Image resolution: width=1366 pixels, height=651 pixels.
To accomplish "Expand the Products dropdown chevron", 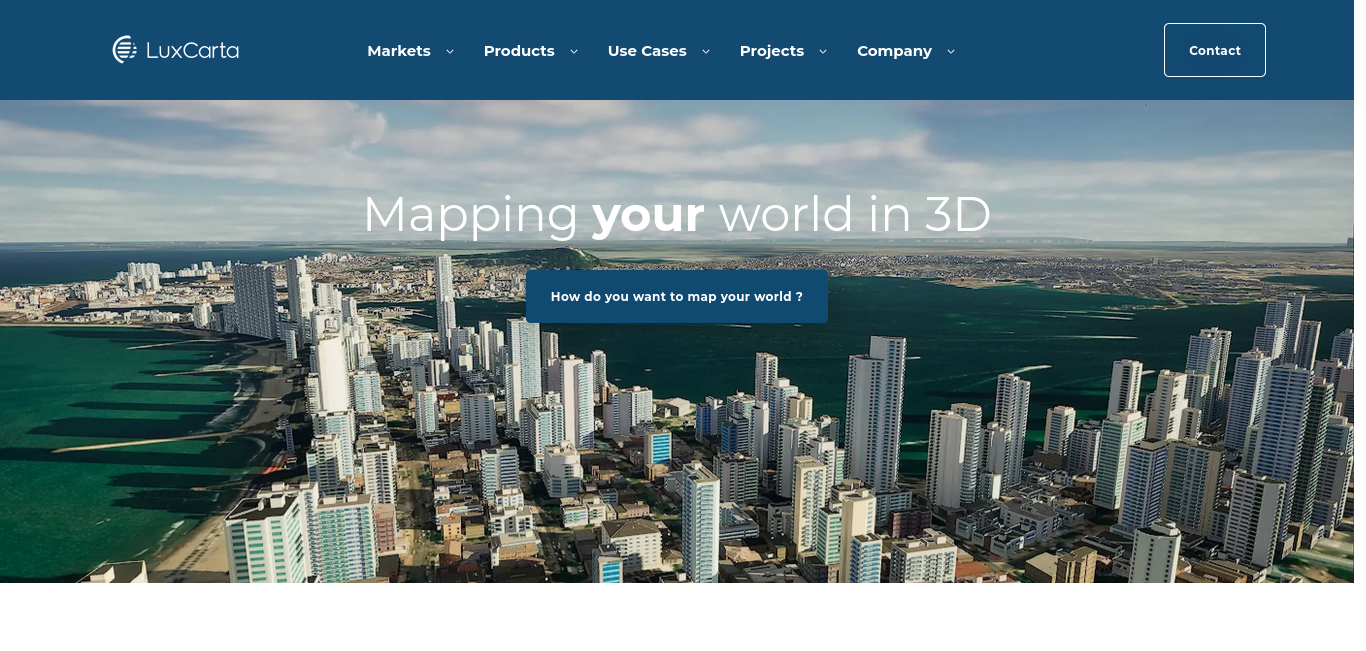I will tap(574, 51).
